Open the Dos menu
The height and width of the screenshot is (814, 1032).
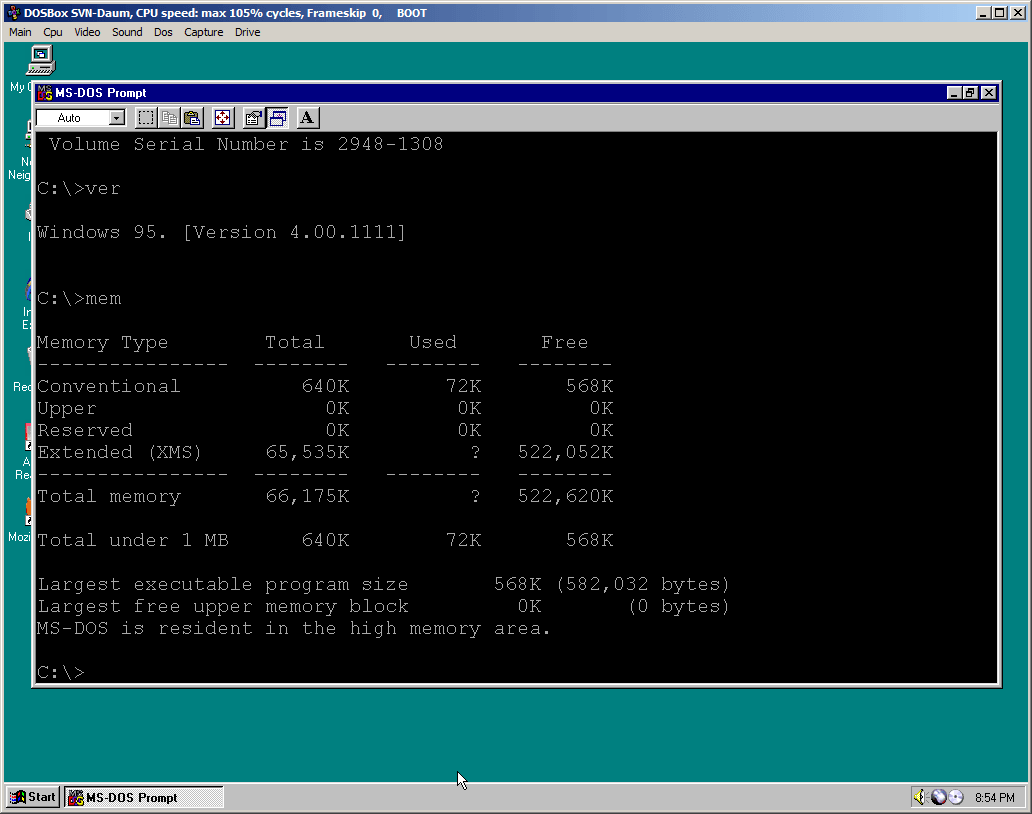pos(163,32)
